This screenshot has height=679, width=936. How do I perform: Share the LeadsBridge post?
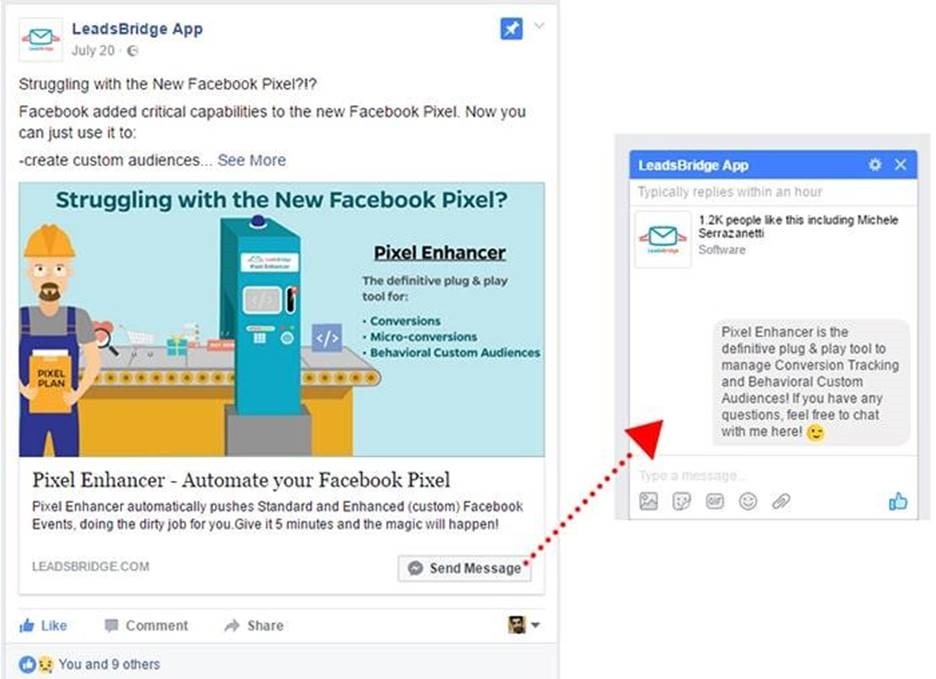(254, 625)
